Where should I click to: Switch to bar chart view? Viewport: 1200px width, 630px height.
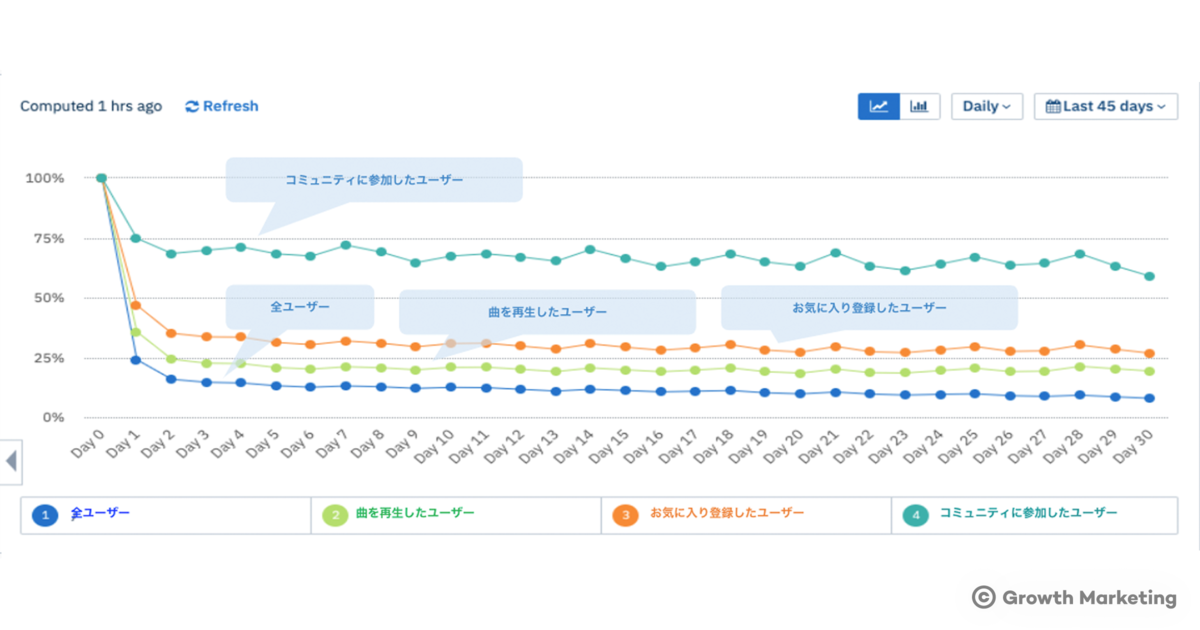pos(920,106)
